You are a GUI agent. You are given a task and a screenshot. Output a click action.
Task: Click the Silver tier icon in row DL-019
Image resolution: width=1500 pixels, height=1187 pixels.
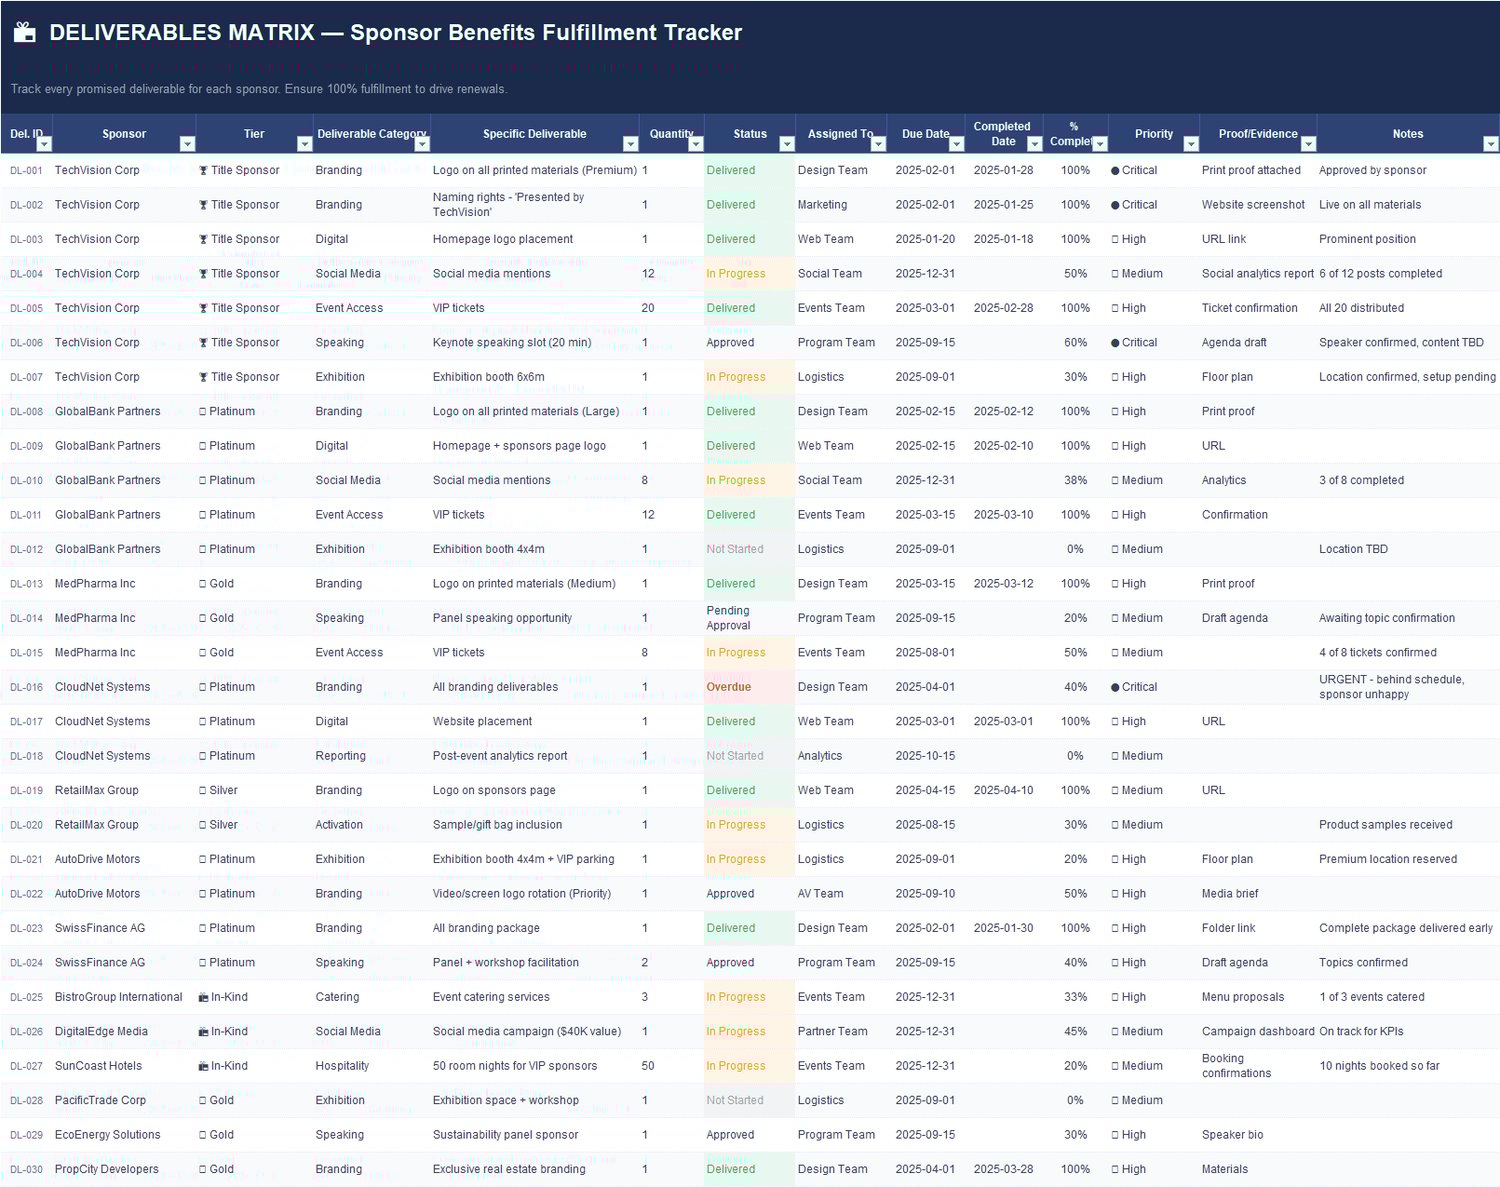click(203, 791)
